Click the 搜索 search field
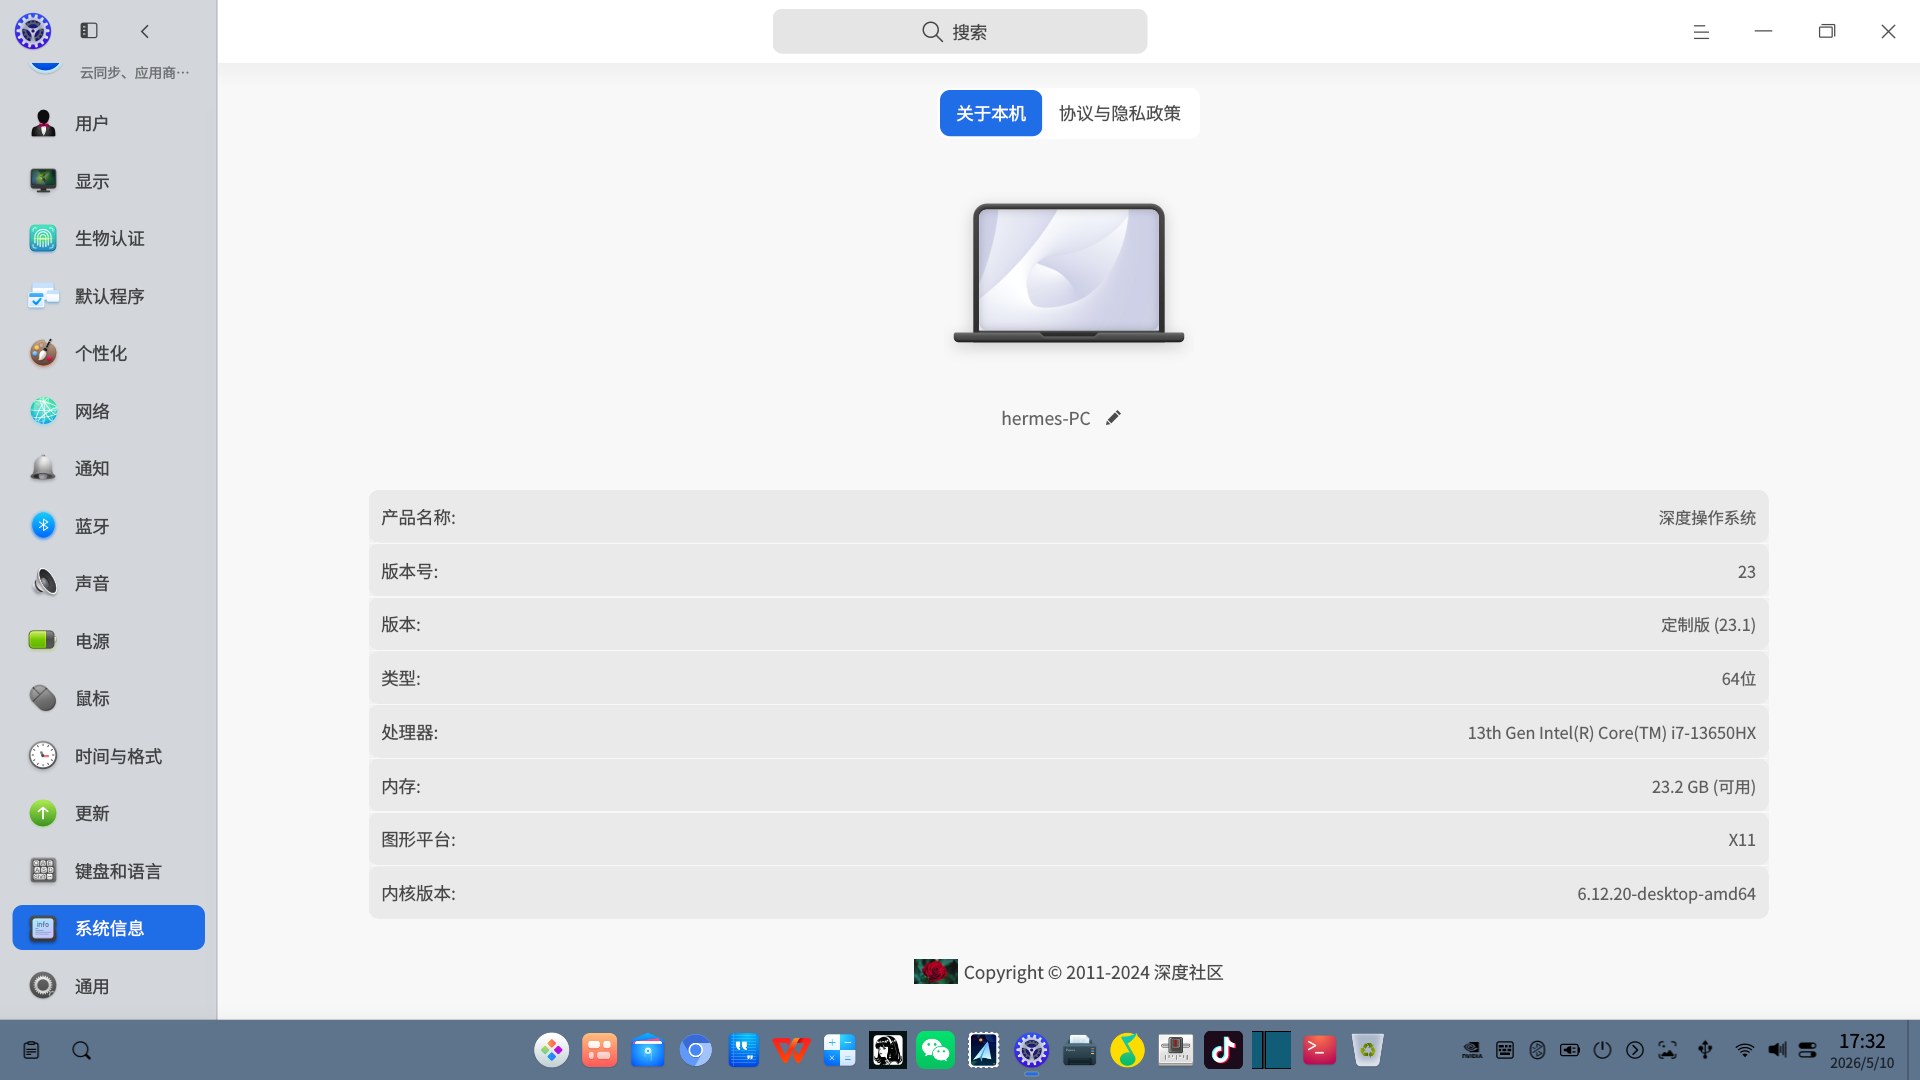The width and height of the screenshot is (1920, 1080). [960, 32]
